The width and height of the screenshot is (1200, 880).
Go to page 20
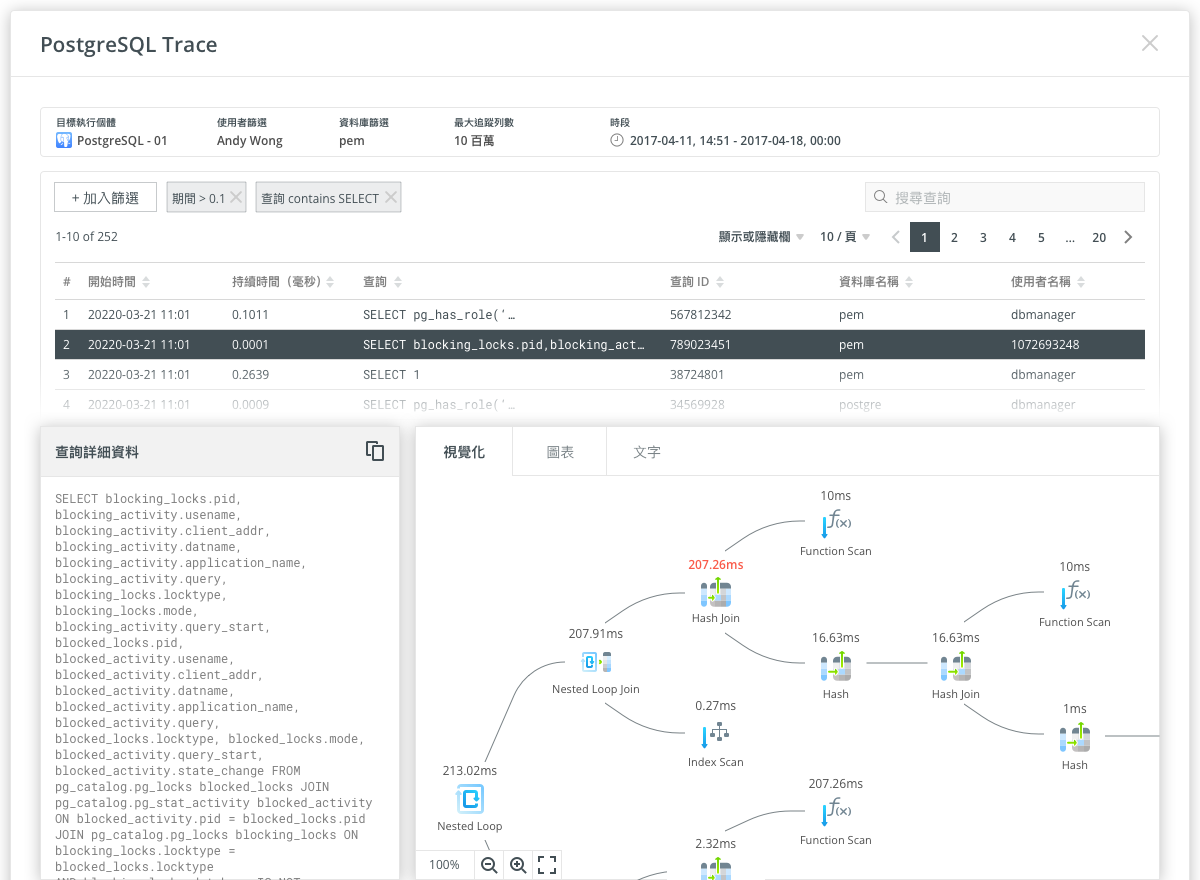(x=1099, y=237)
